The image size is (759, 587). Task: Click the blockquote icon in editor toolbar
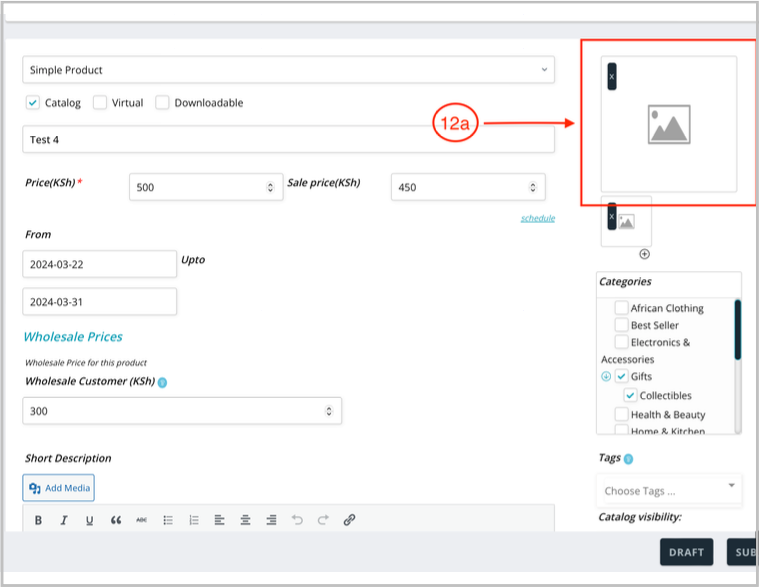point(116,520)
